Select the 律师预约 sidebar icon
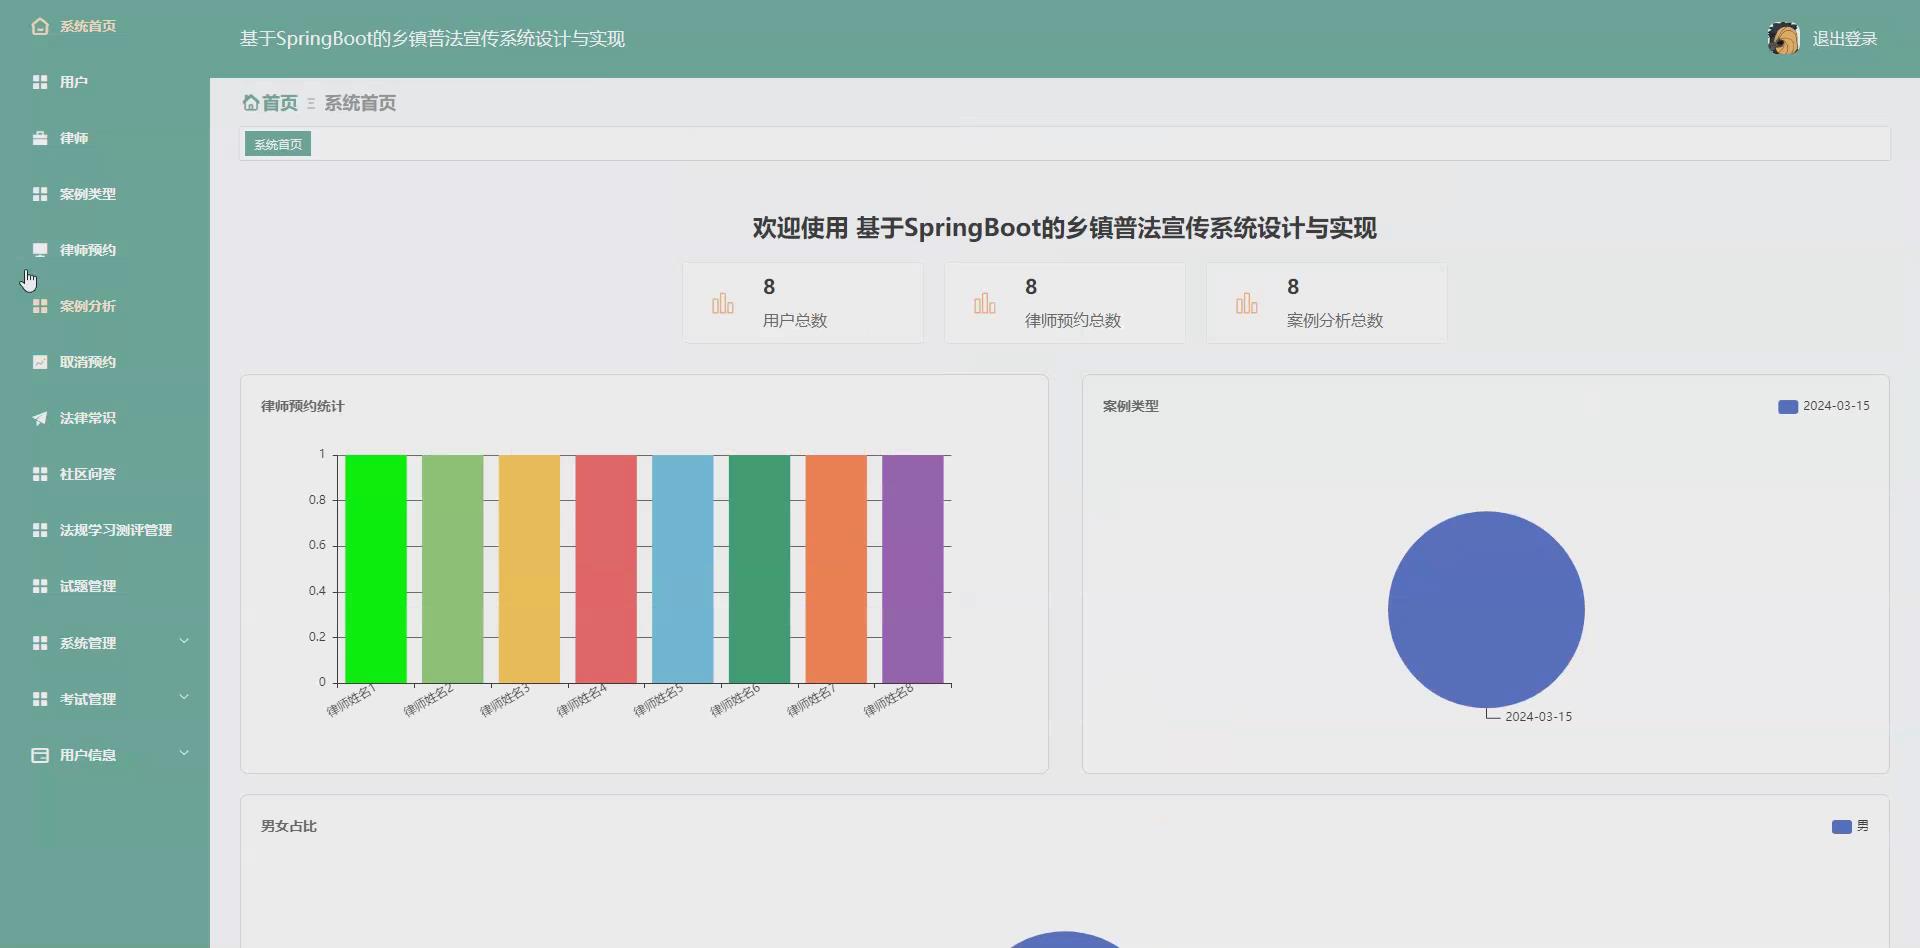1920x948 pixels. point(40,250)
